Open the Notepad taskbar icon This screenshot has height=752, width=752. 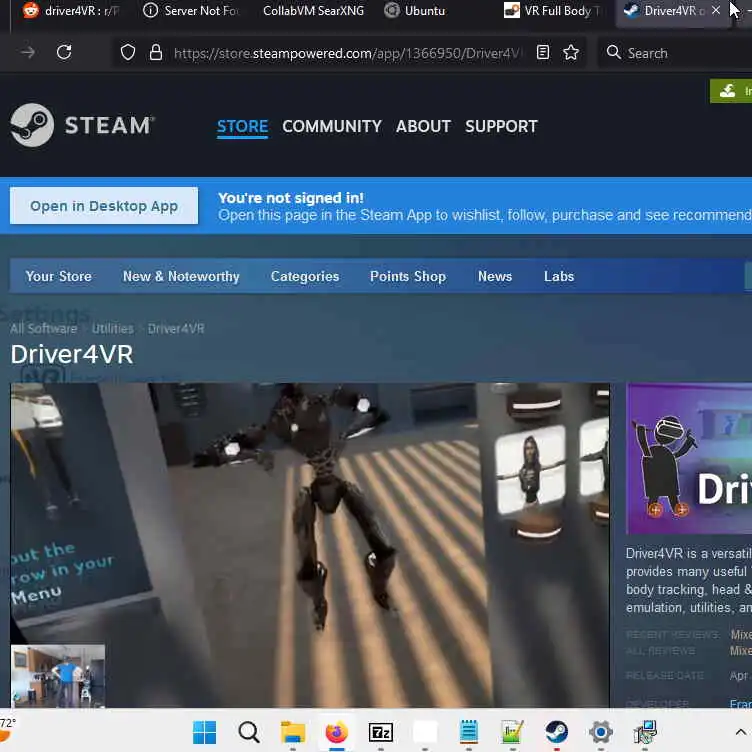pos(469,732)
